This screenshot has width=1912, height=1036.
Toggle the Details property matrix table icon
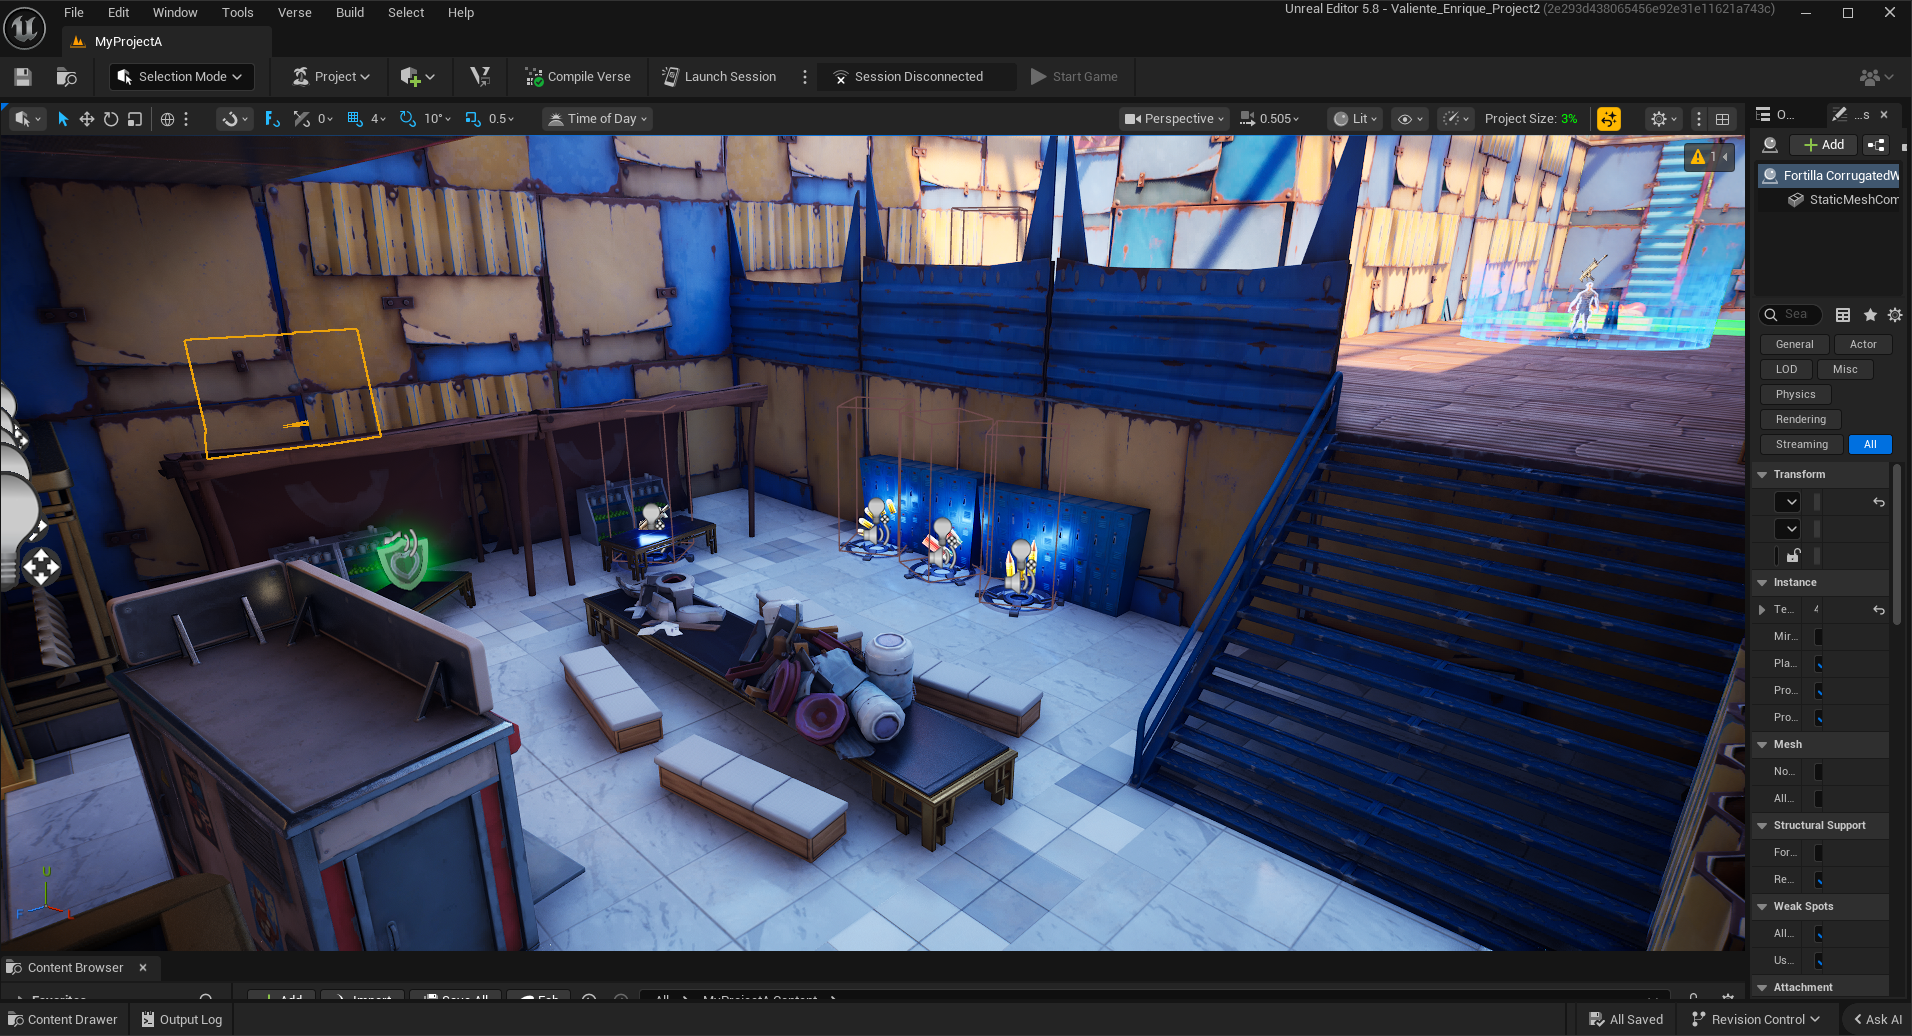[1843, 315]
